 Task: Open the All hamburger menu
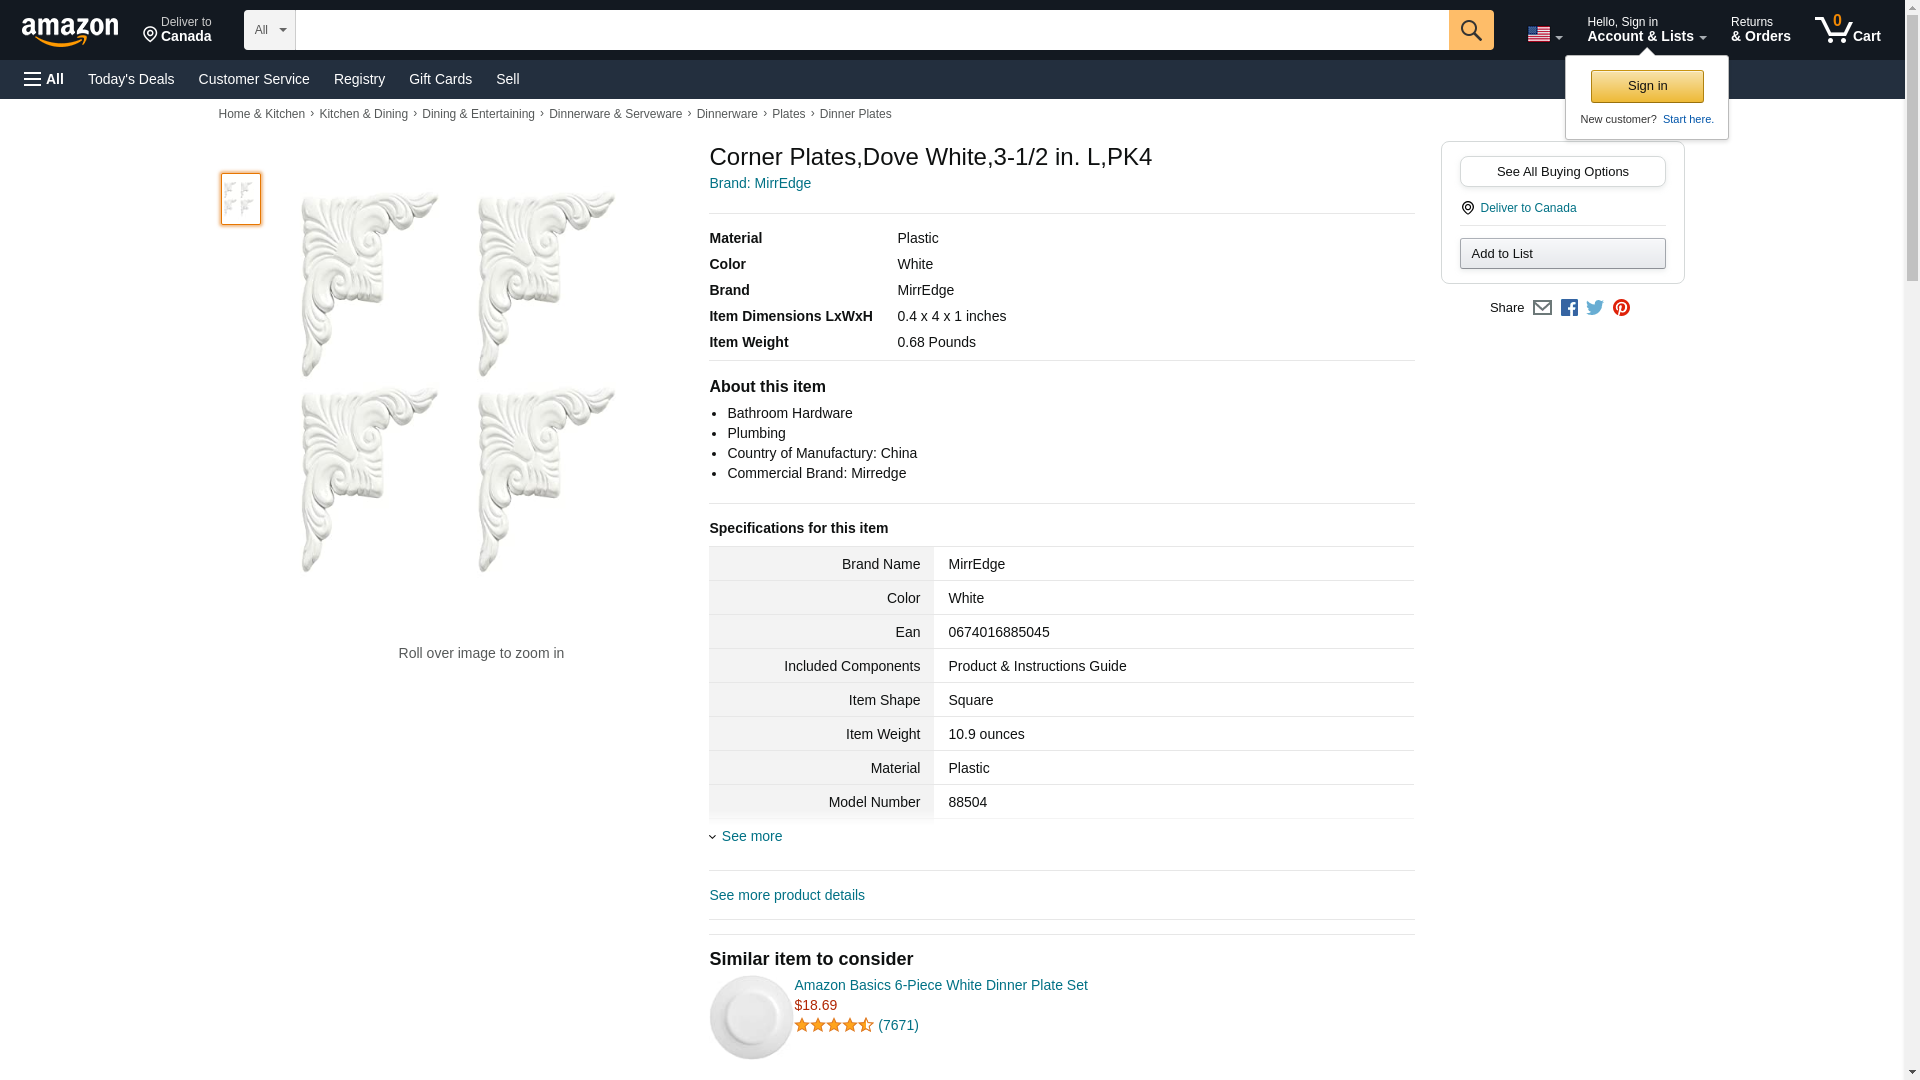pyautogui.click(x=44, y=79)
